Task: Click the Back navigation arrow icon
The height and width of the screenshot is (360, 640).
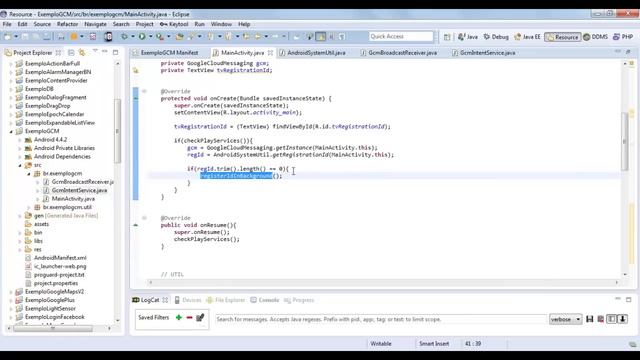Action: pos(258,37)
